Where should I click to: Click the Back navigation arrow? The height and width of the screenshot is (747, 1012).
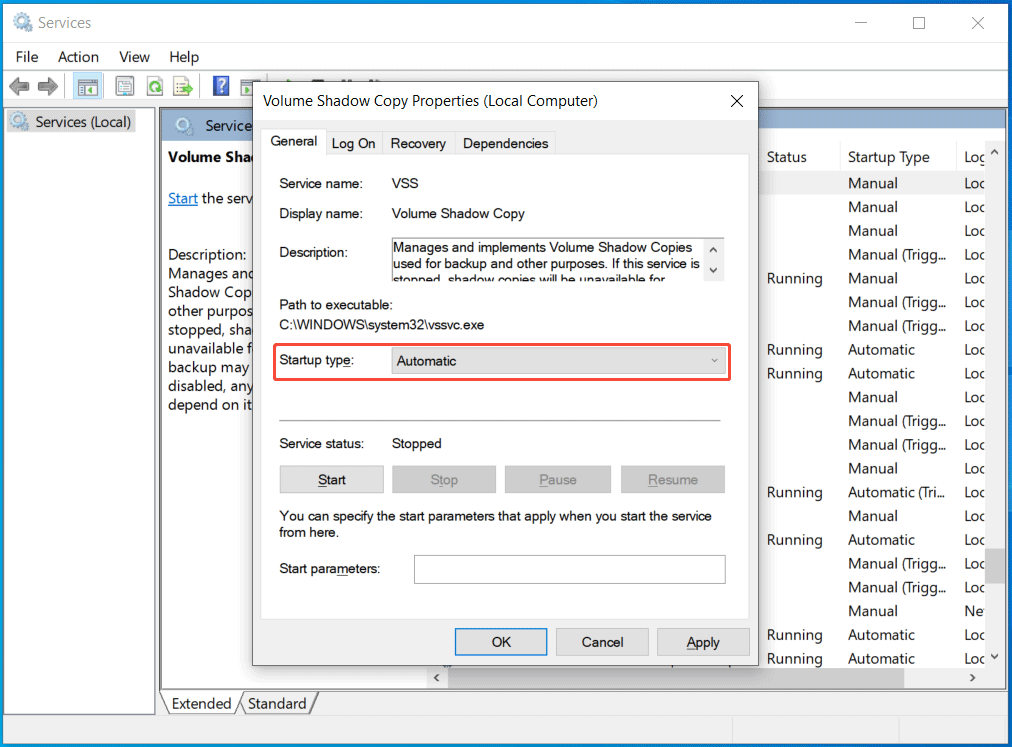[x=18, y=86]
